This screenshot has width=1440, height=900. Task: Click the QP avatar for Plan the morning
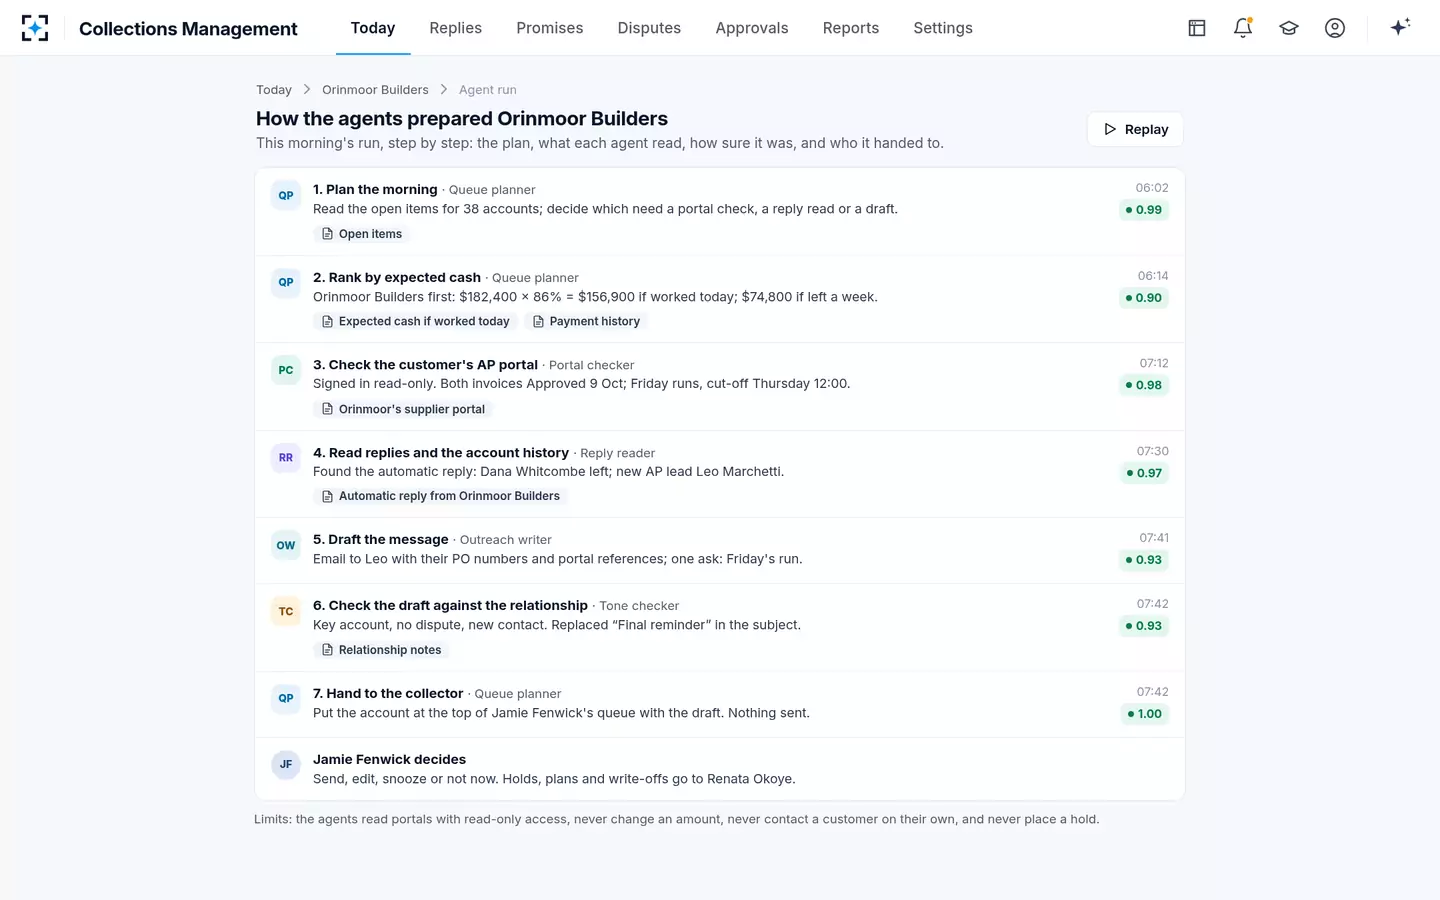click(286, 195)
